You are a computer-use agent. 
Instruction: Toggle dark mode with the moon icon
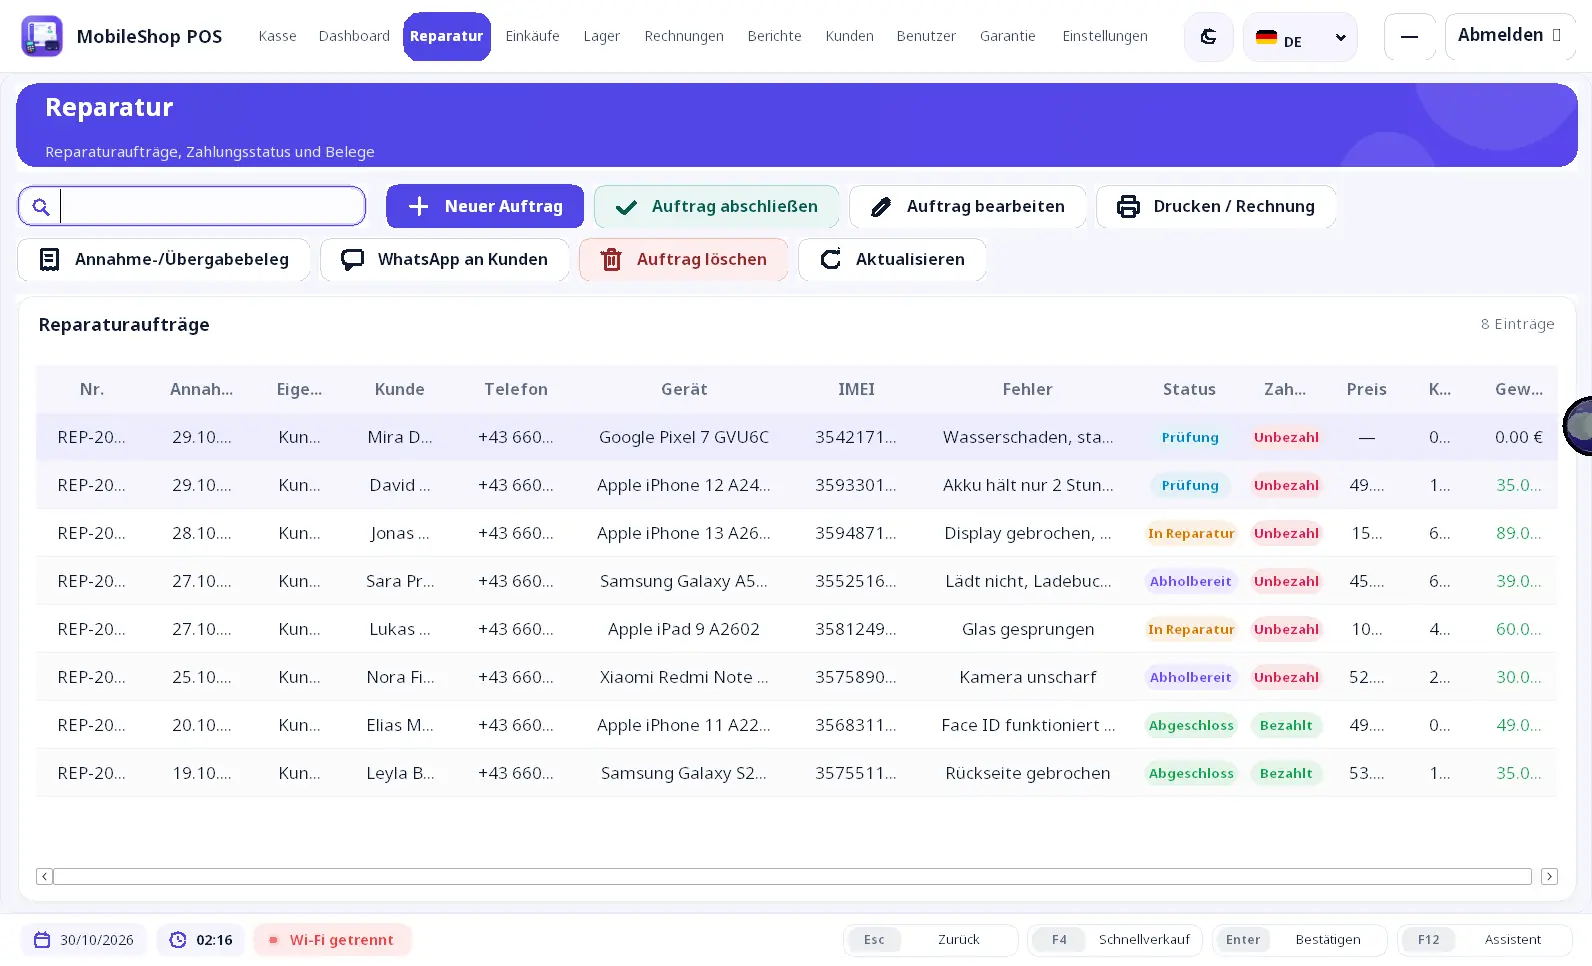pyautogui.click(x=1208, y=37)
